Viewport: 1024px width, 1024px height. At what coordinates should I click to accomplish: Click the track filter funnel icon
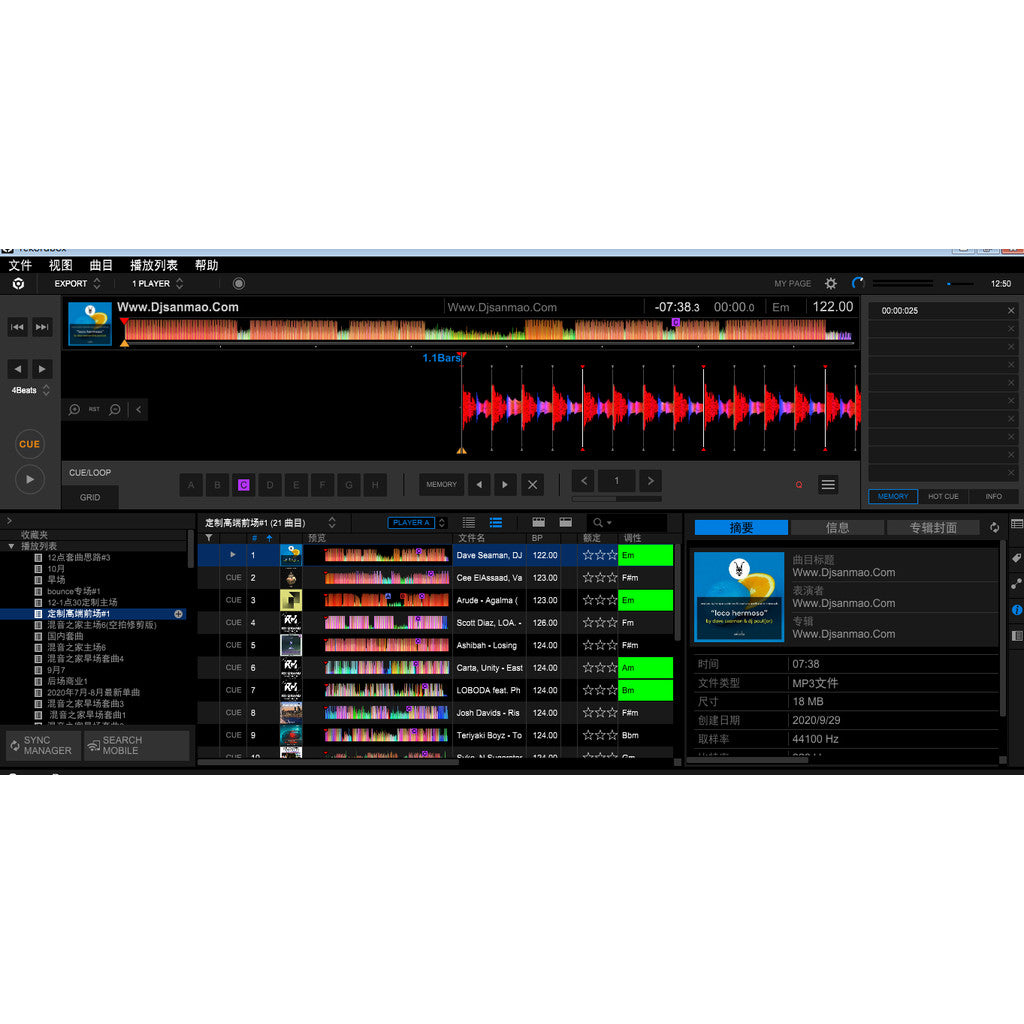coord(208,538)
